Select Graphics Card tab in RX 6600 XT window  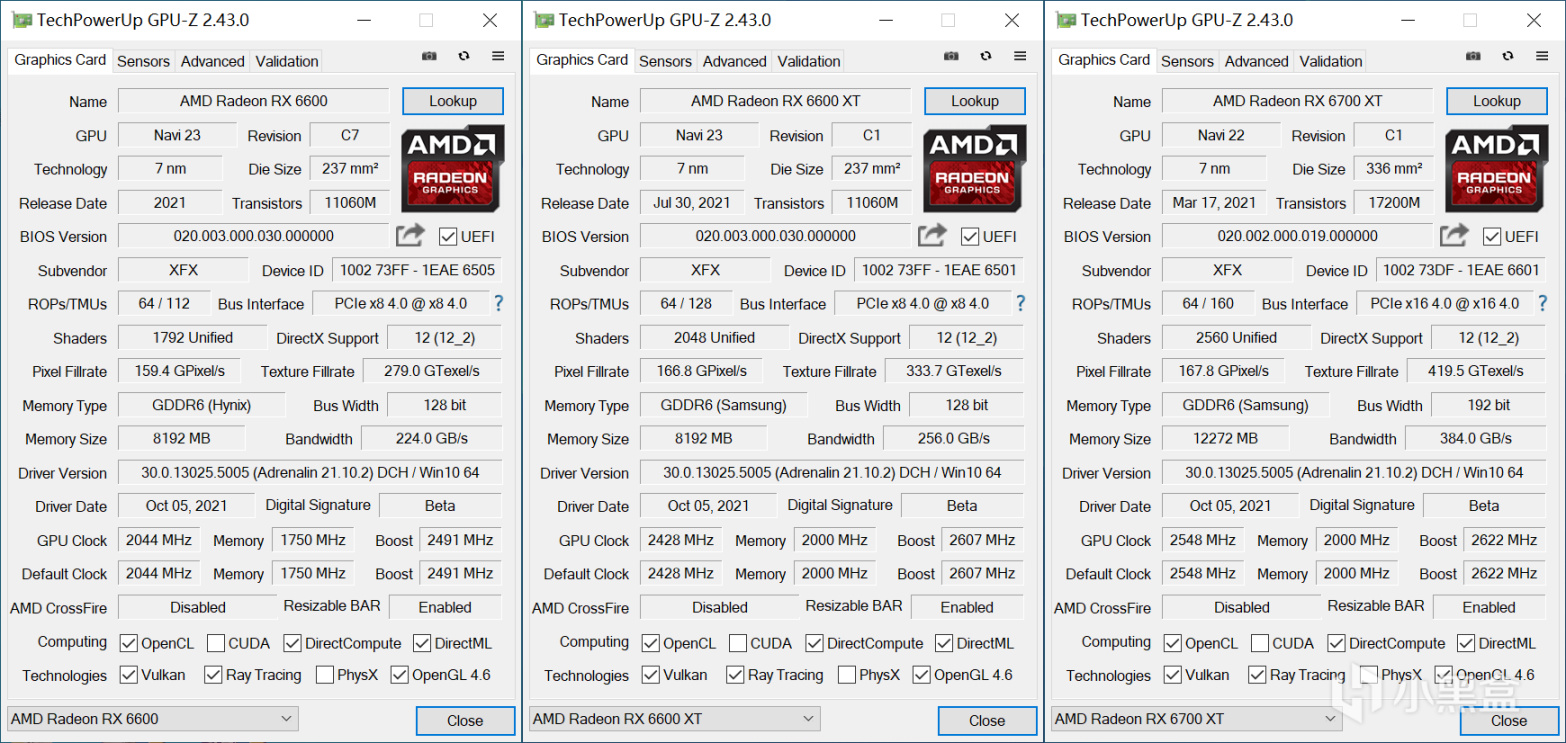click(x=582, y=60)
